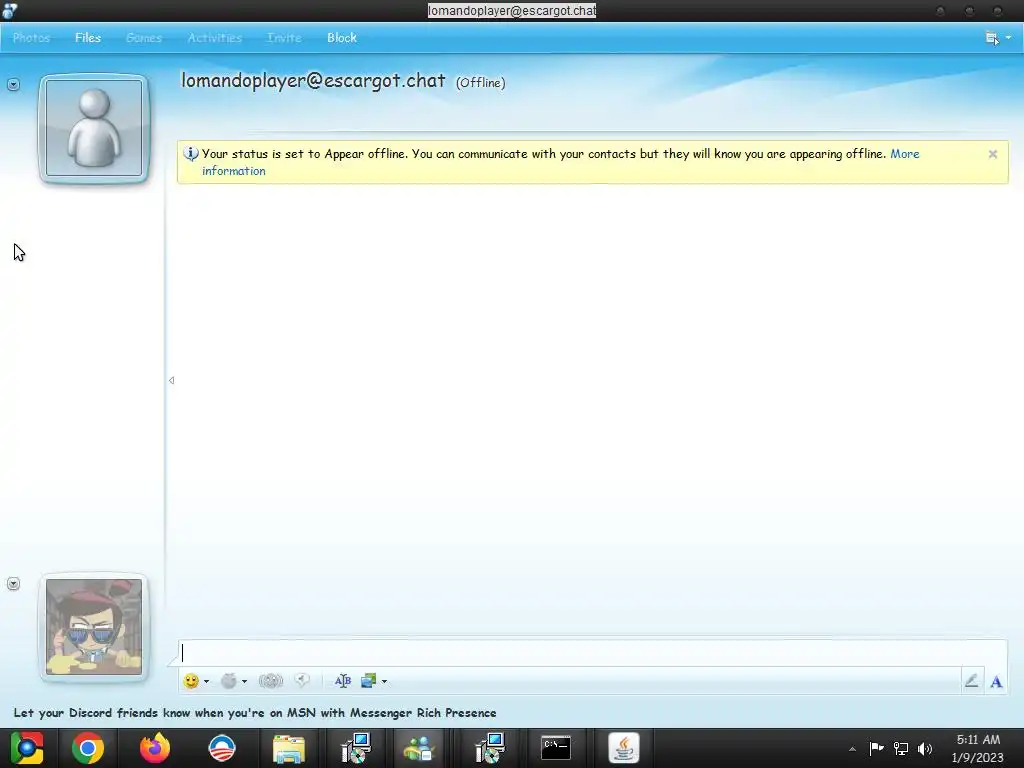1024x768 pixels.
Task: Open the dropdown arrow beside the smiley emoticon
Action: (x=206, y=682)
